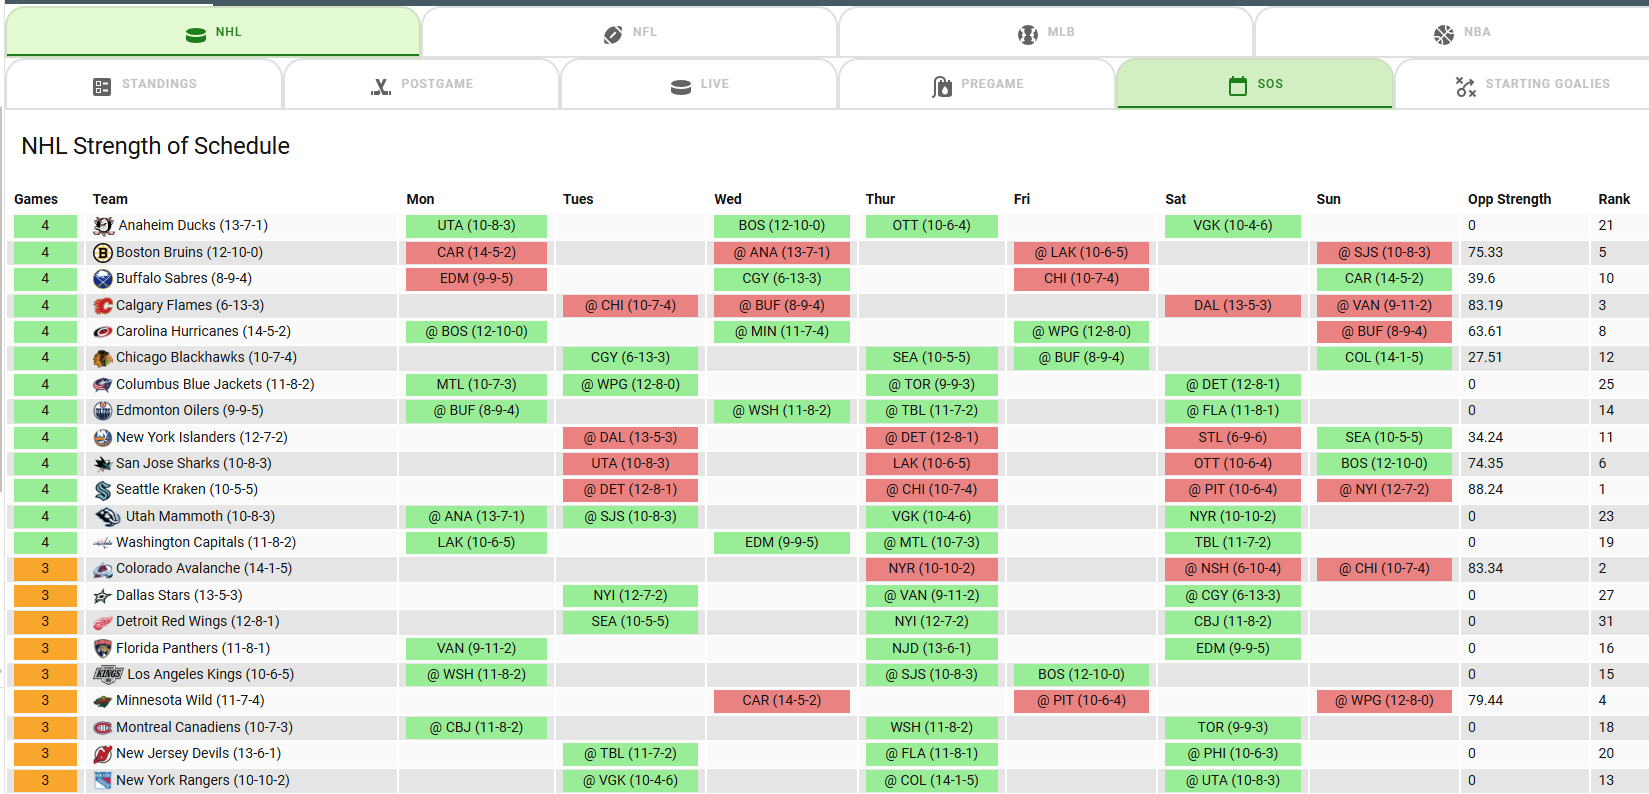Click the Minnesota Wild logo icon
1649x794 pixels.
(102, 701)
